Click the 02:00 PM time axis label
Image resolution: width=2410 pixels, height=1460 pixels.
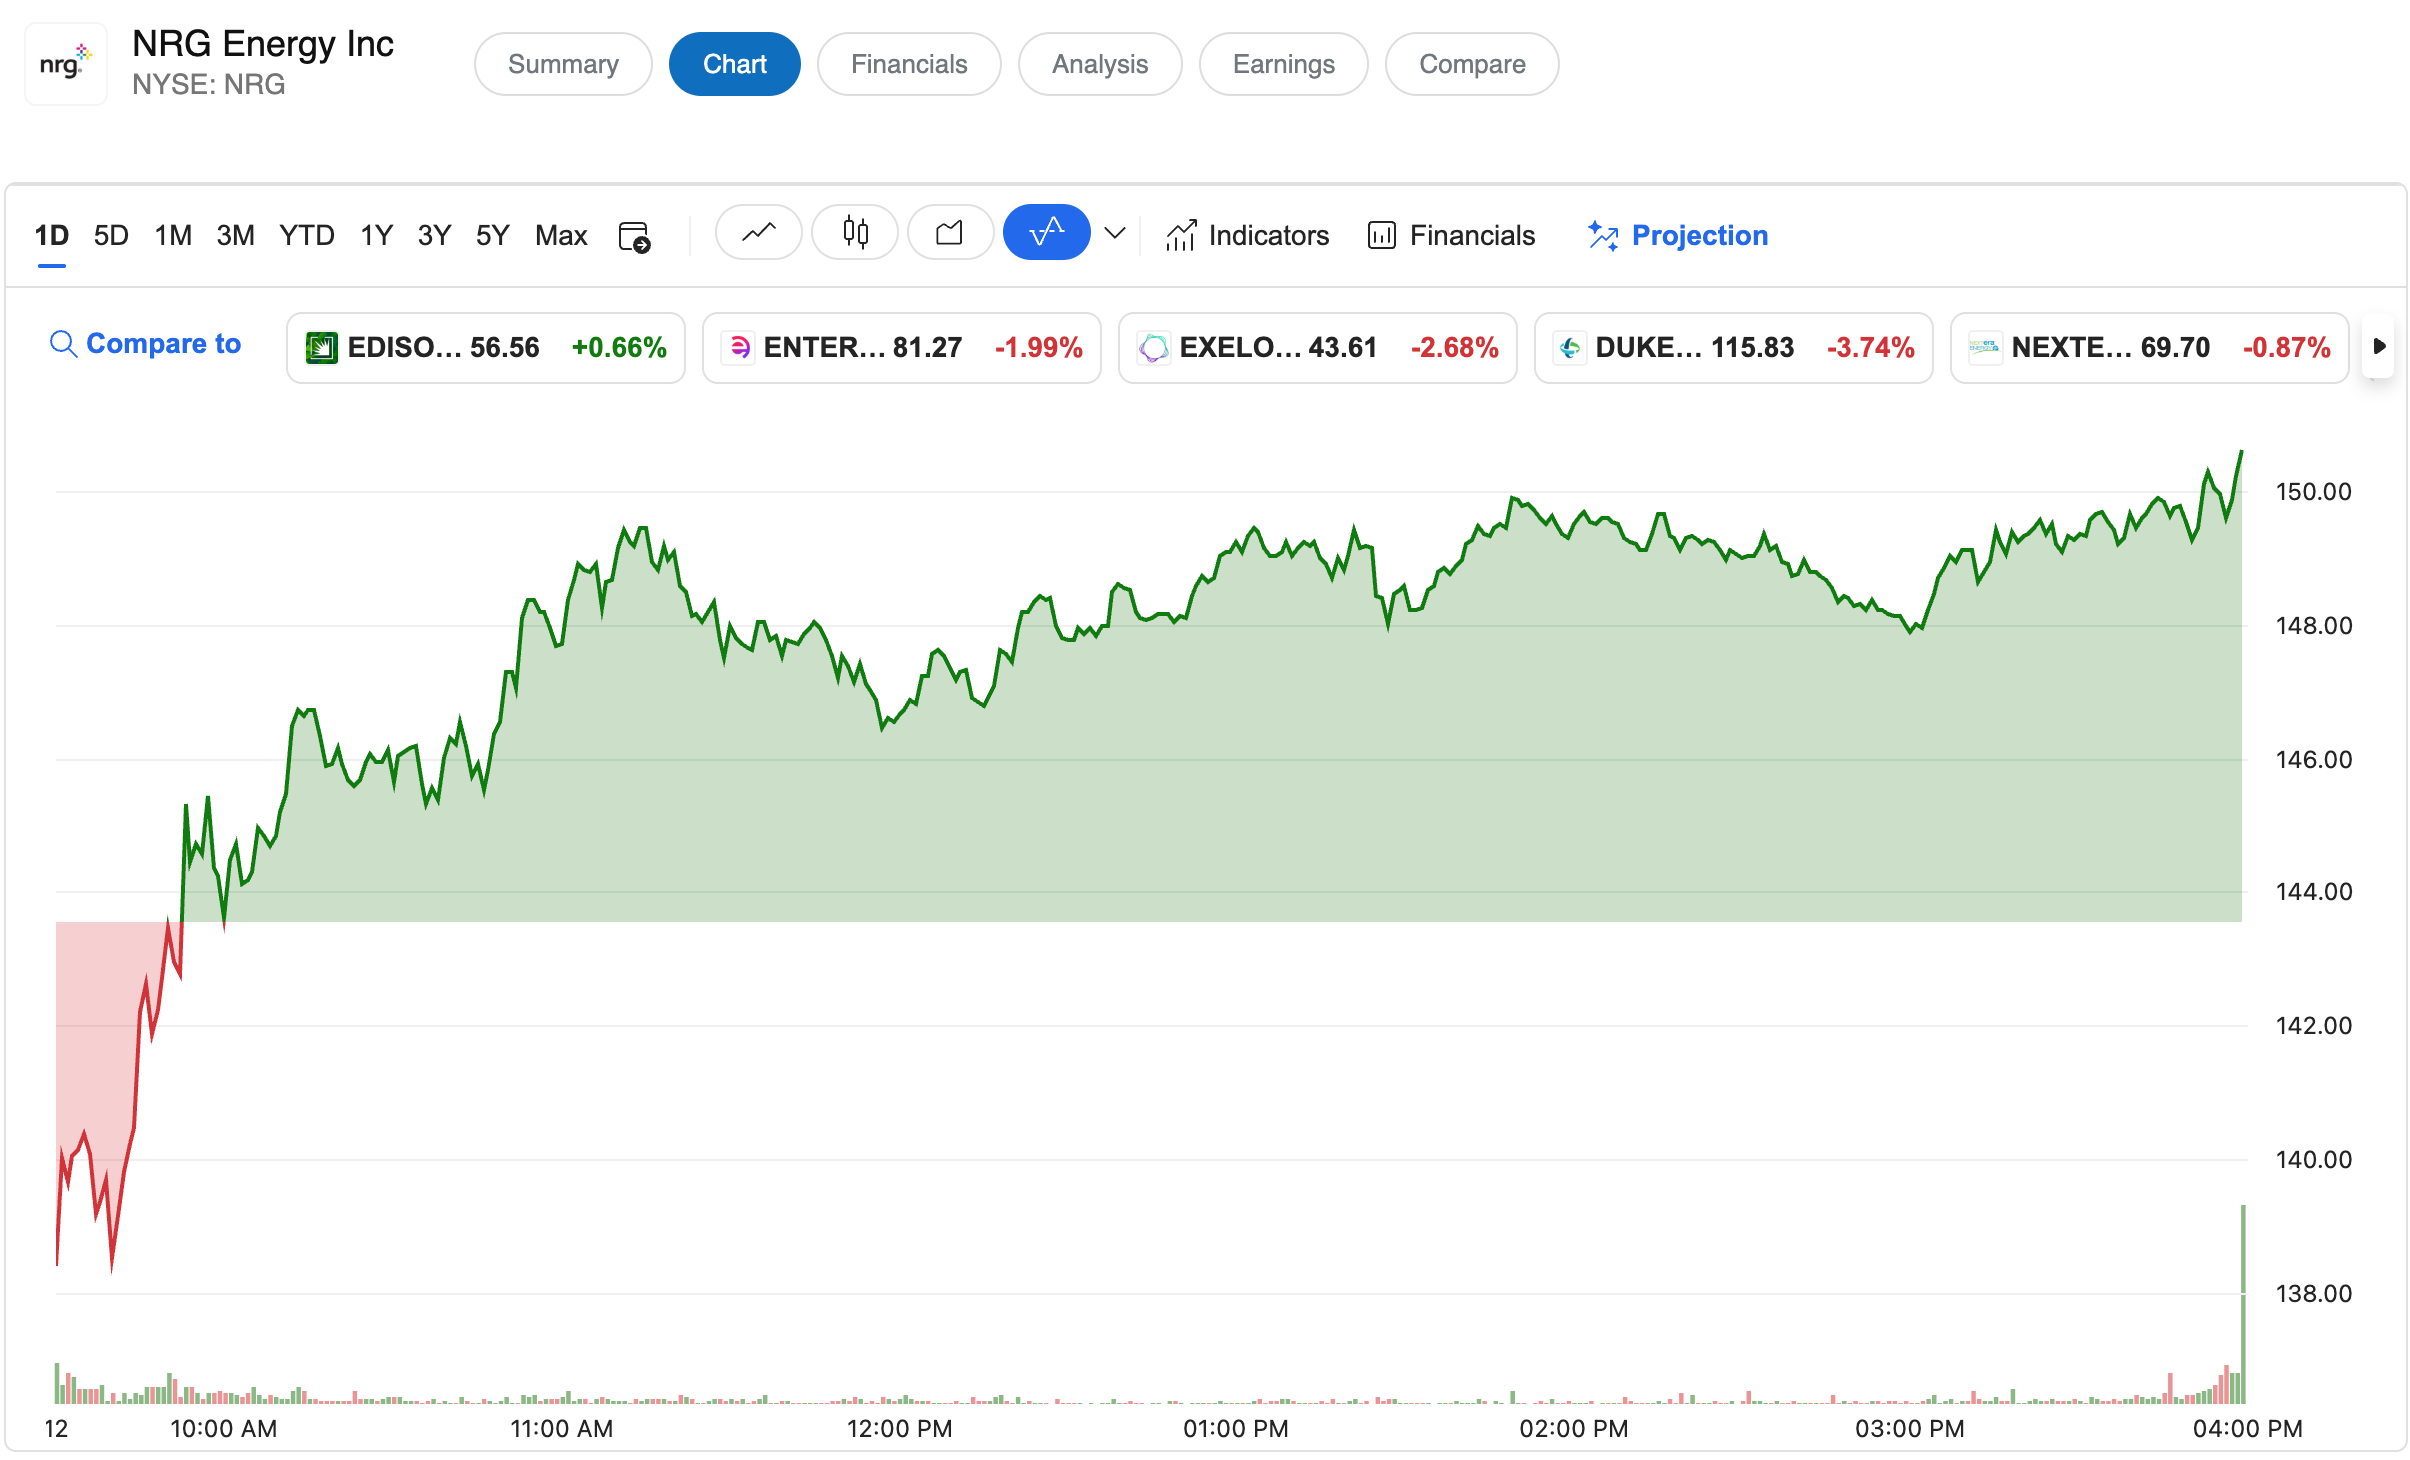[x=1574, y=1429]
